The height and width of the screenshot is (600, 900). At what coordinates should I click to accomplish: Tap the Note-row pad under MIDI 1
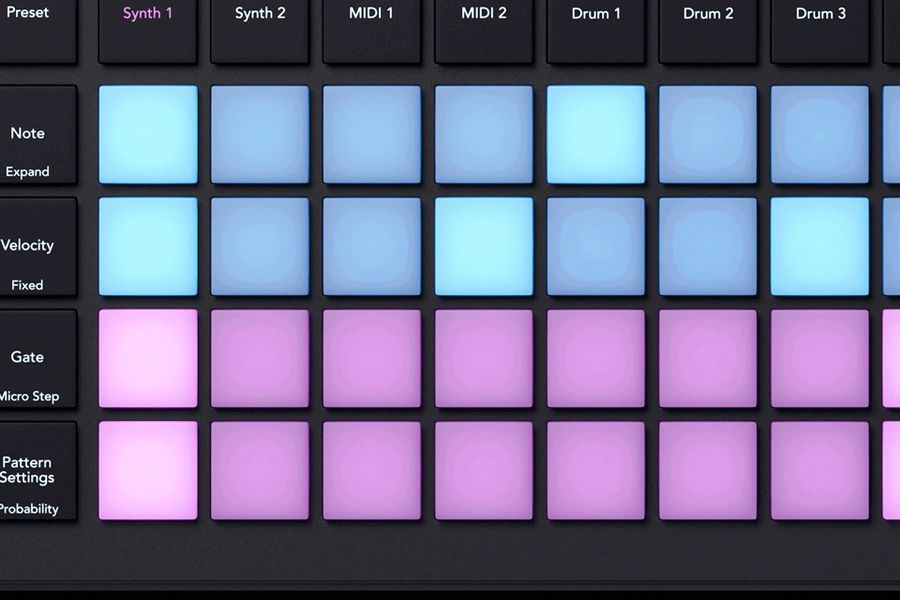pos(372,134)
